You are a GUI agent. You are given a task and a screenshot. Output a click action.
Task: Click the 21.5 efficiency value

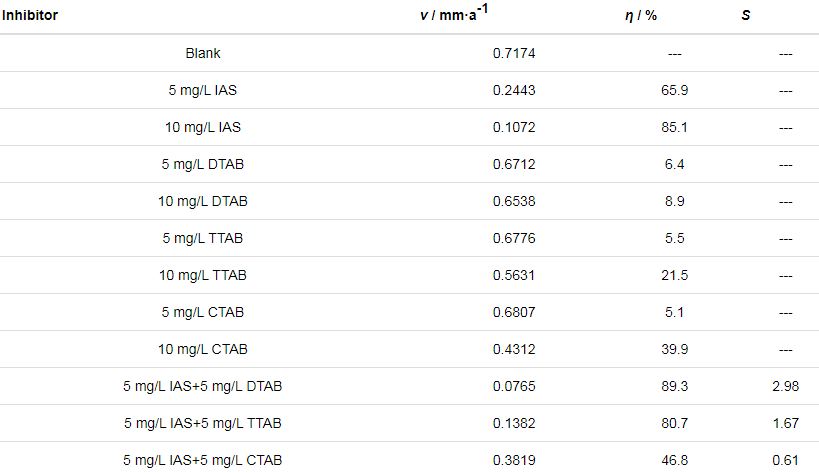pyautogui.click(x=674, y=275)
